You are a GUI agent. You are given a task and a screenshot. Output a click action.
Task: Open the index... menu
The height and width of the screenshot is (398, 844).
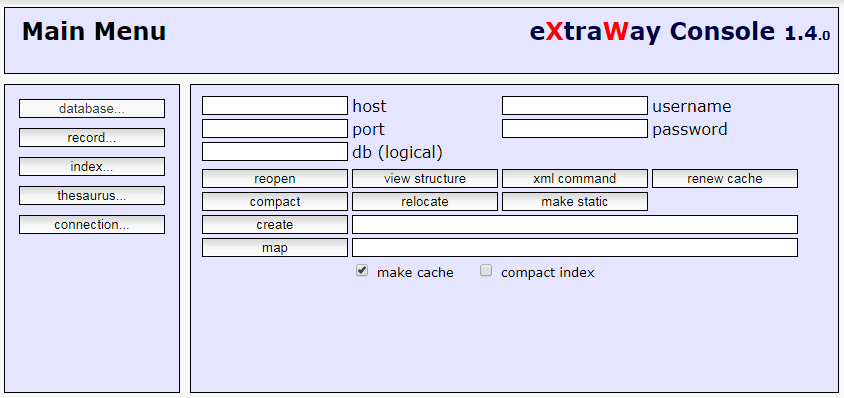[x=92, y=166]
